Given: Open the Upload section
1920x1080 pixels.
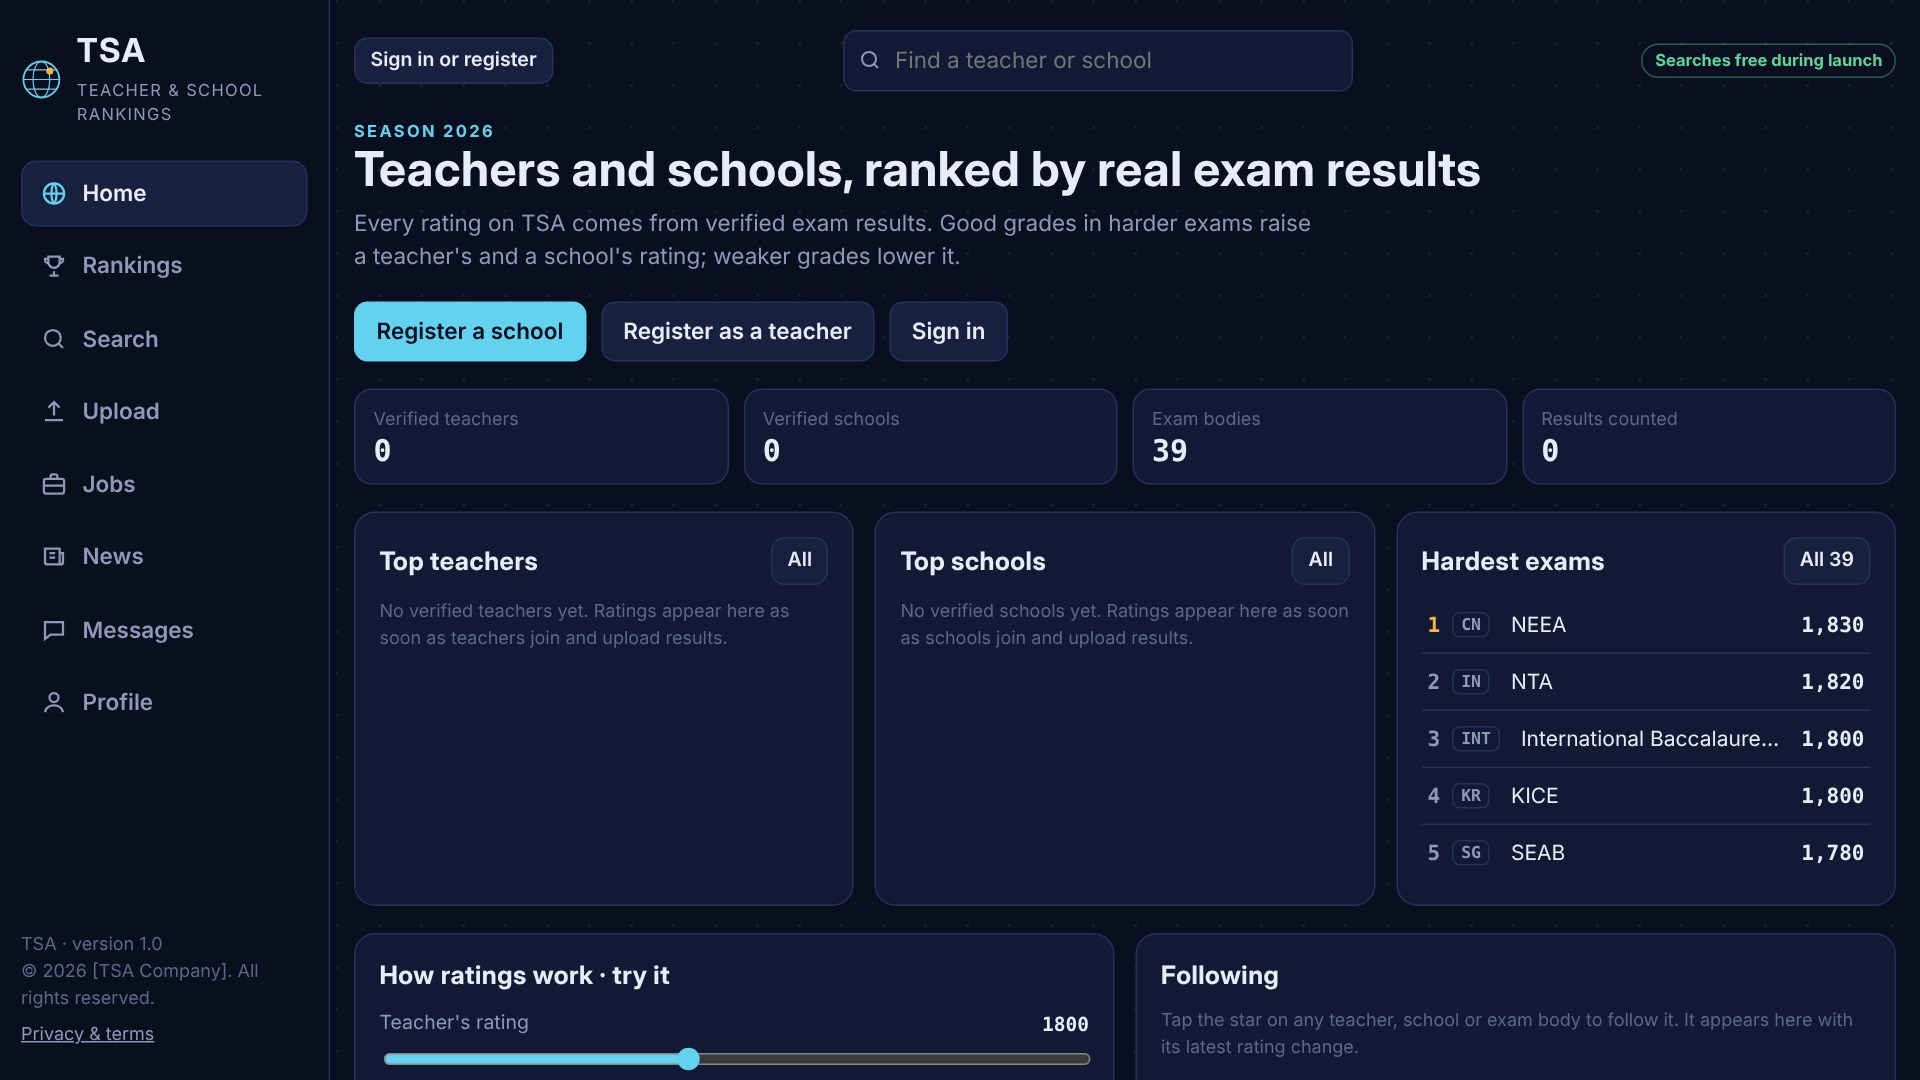Looking at the screenshot, I should (164, 411).
